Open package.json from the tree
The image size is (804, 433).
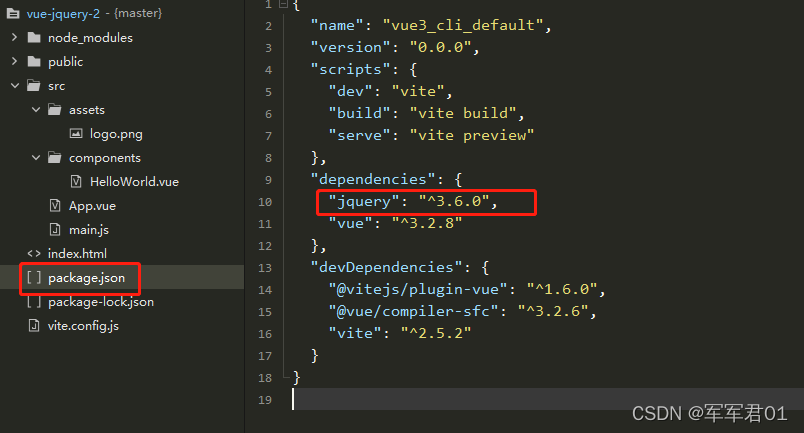click(x=86, y=278)
